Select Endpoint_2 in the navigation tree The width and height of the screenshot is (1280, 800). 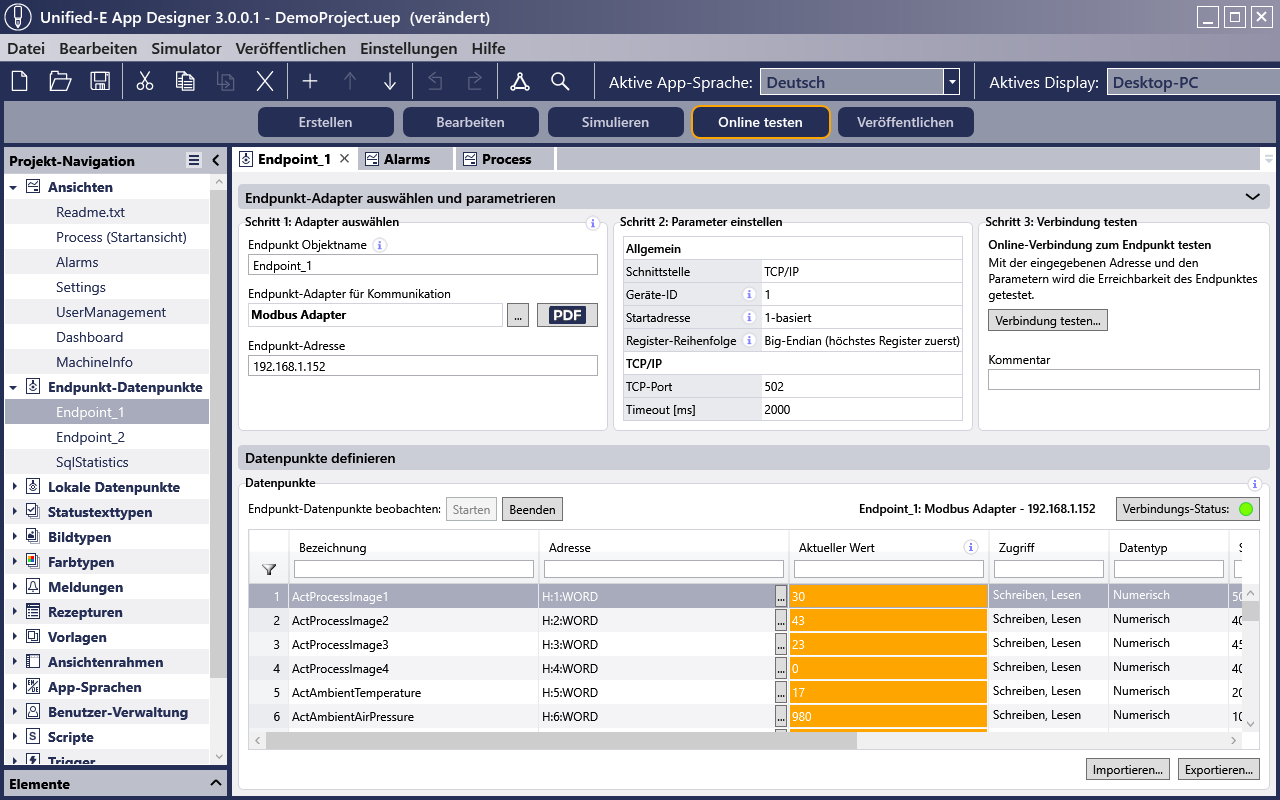point(90,437)
